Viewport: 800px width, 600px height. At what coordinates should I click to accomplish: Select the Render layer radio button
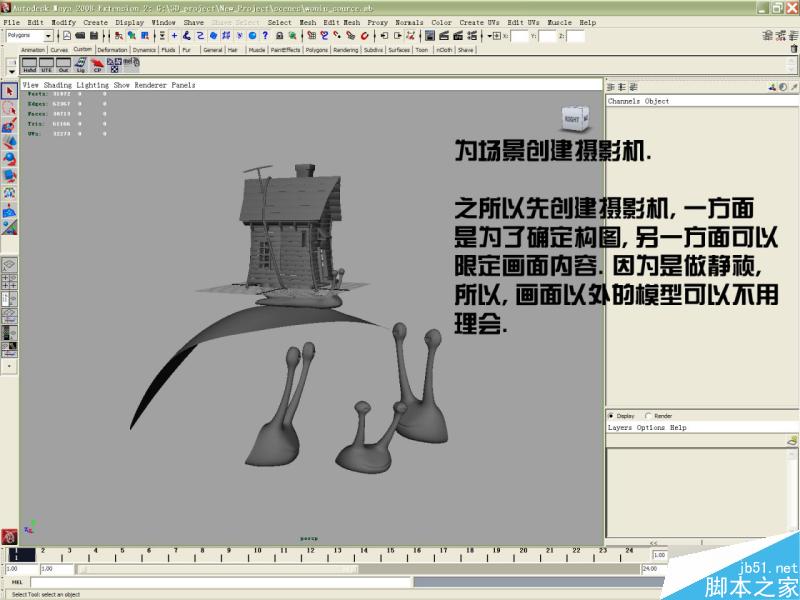pos(648,416)
